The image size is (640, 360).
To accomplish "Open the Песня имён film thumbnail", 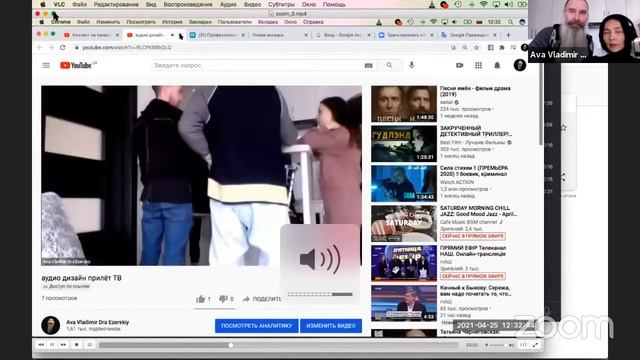I will click(404, 104).
